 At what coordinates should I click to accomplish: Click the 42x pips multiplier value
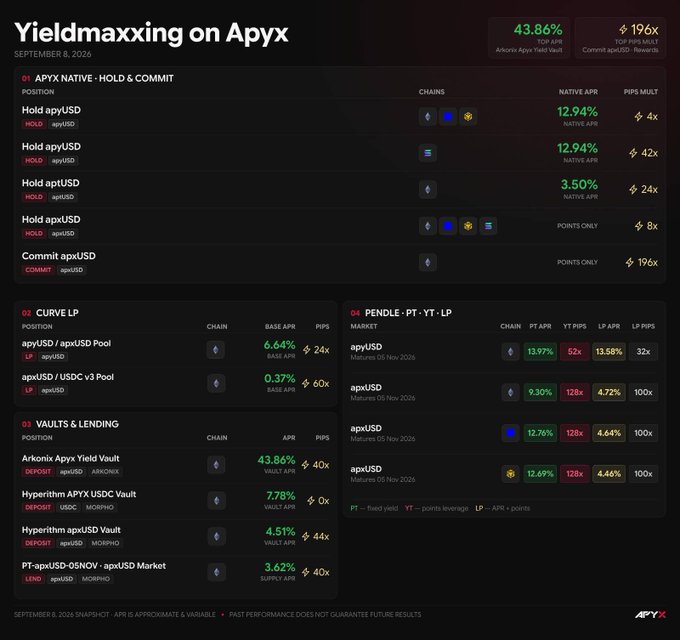(649, 153)
